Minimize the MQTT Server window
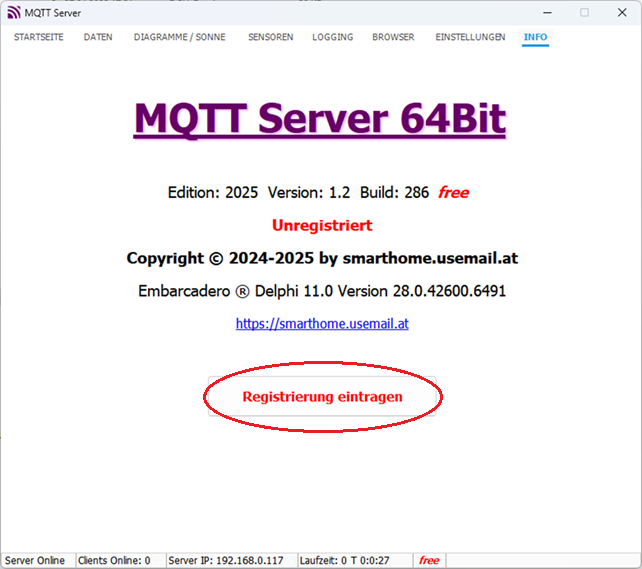 (546, 13)
